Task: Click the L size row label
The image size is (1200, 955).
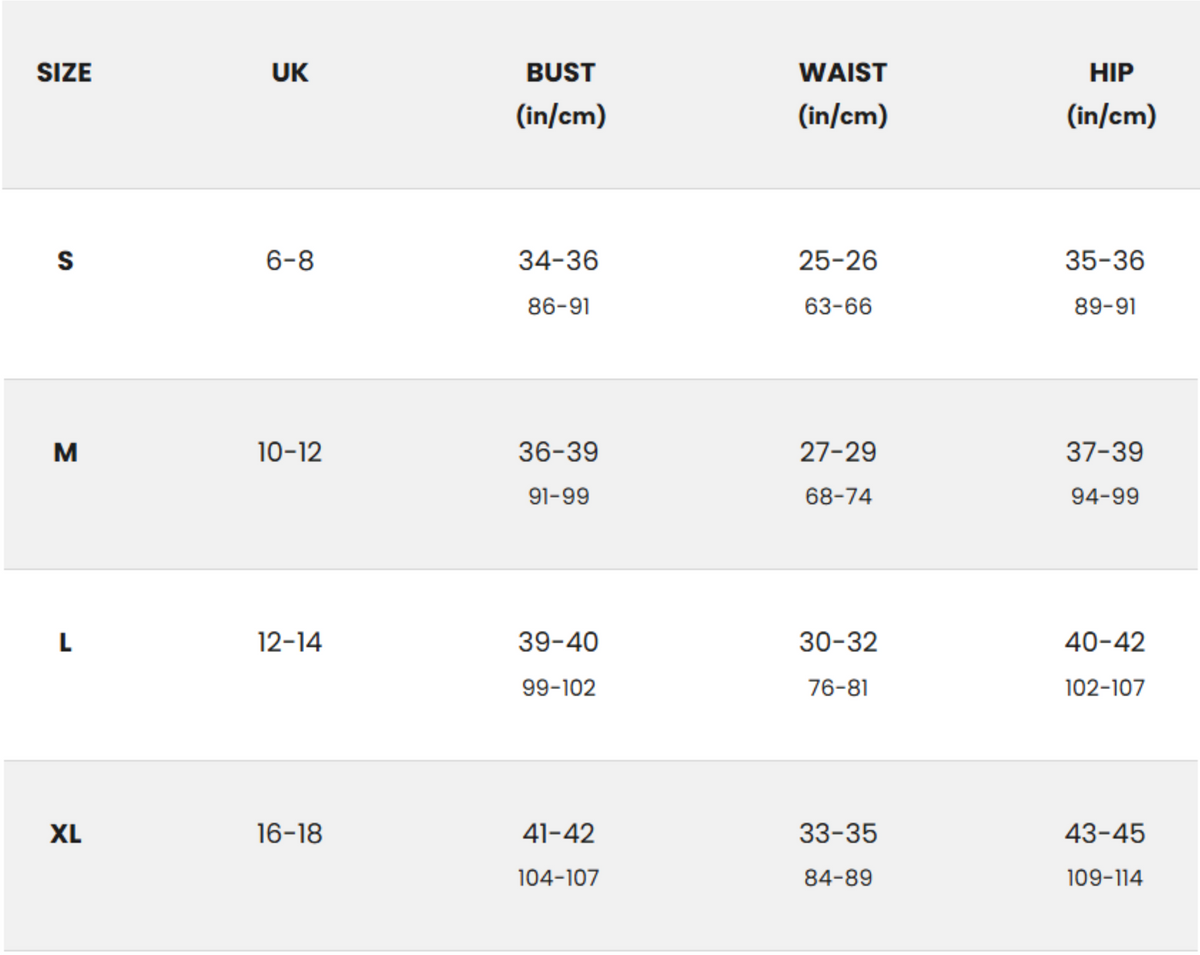Action: [65, 643]
